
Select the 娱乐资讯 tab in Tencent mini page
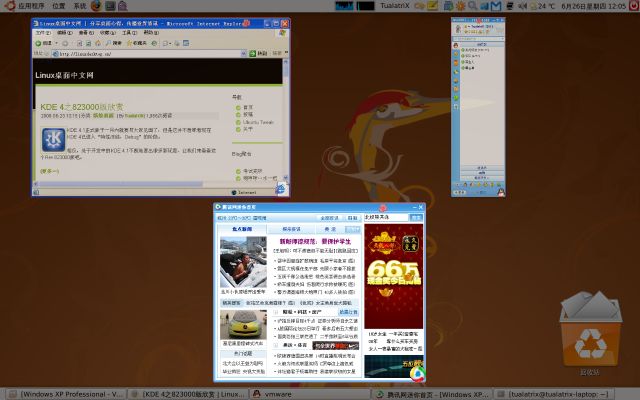291,229
